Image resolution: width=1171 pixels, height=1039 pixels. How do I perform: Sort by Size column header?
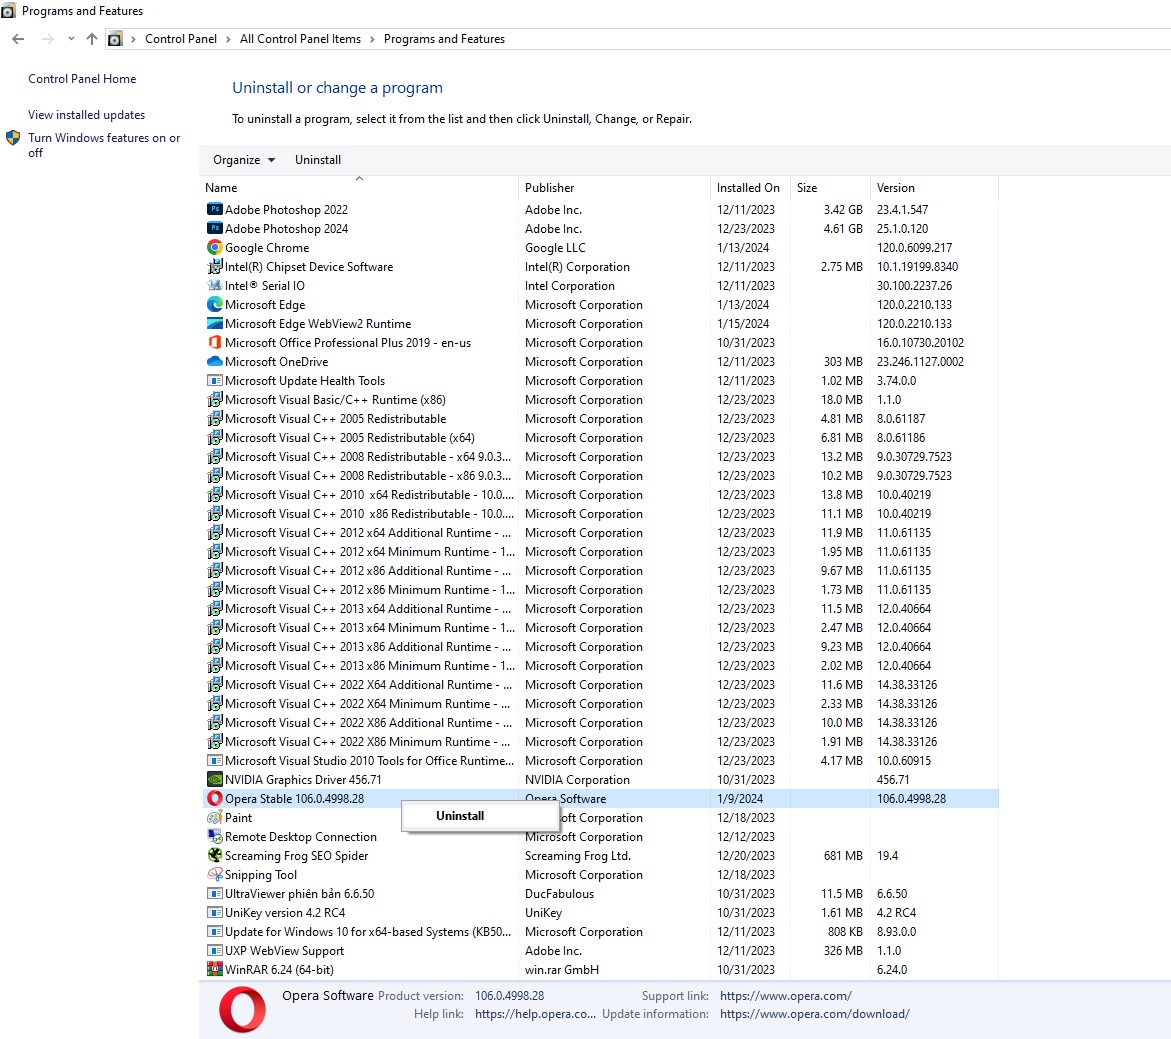(830, 187)
